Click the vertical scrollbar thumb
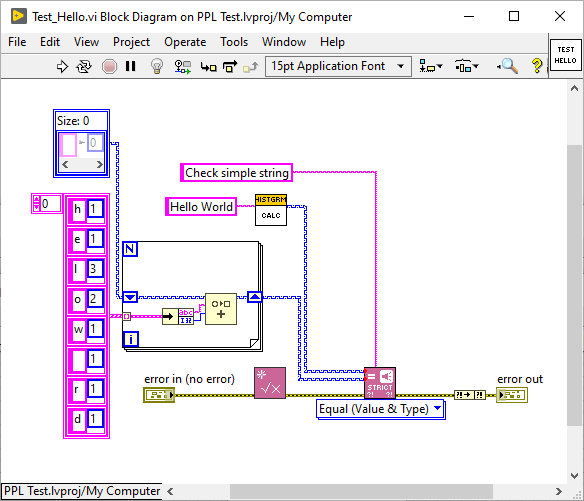Viewport: 584px width, 501px height. (x=574, y=285)
